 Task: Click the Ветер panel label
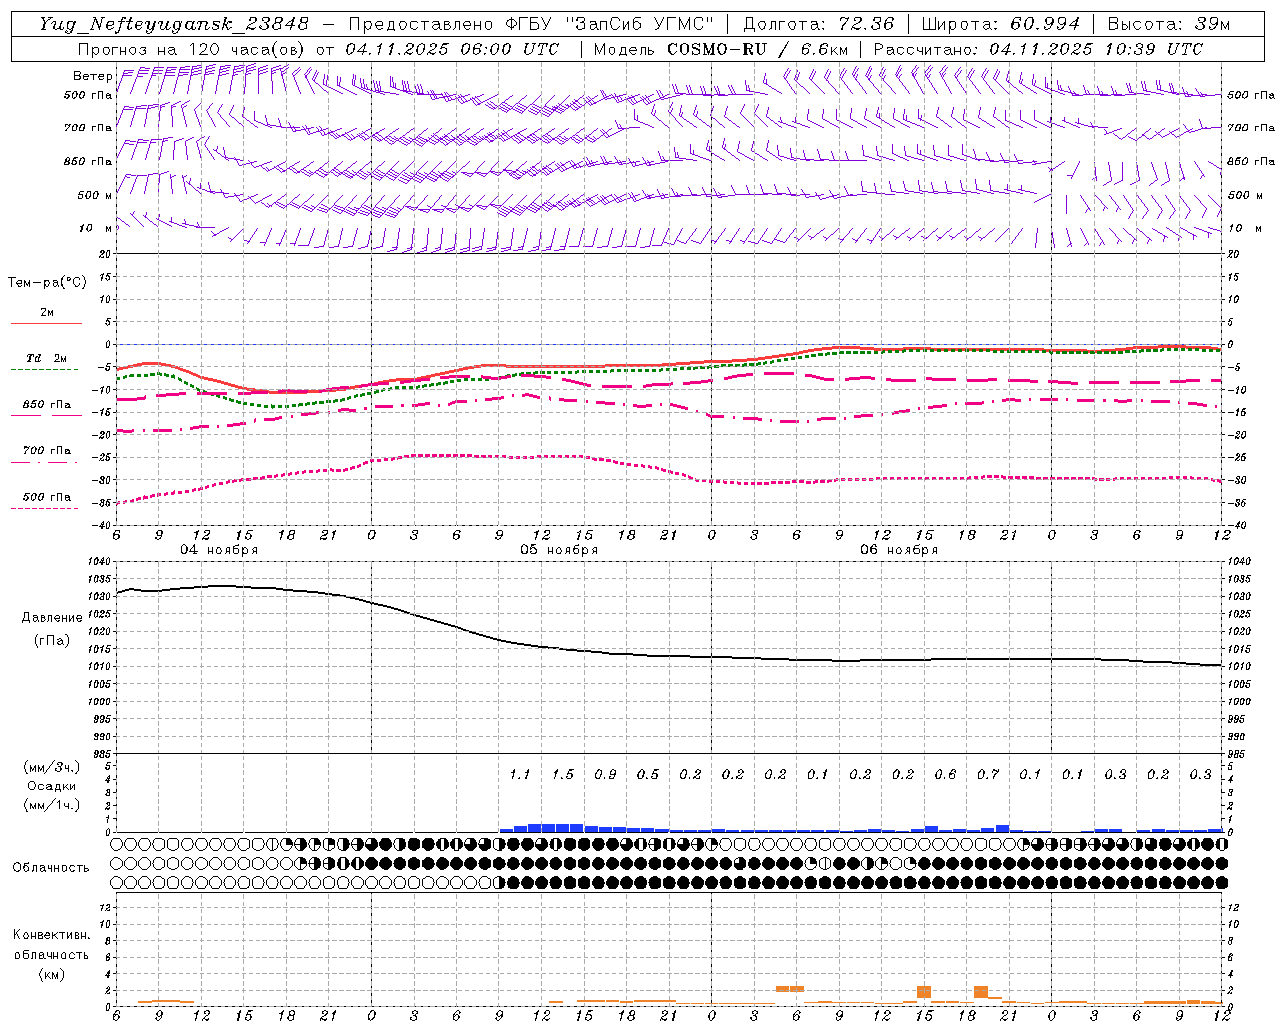click(x=92, y=76)
